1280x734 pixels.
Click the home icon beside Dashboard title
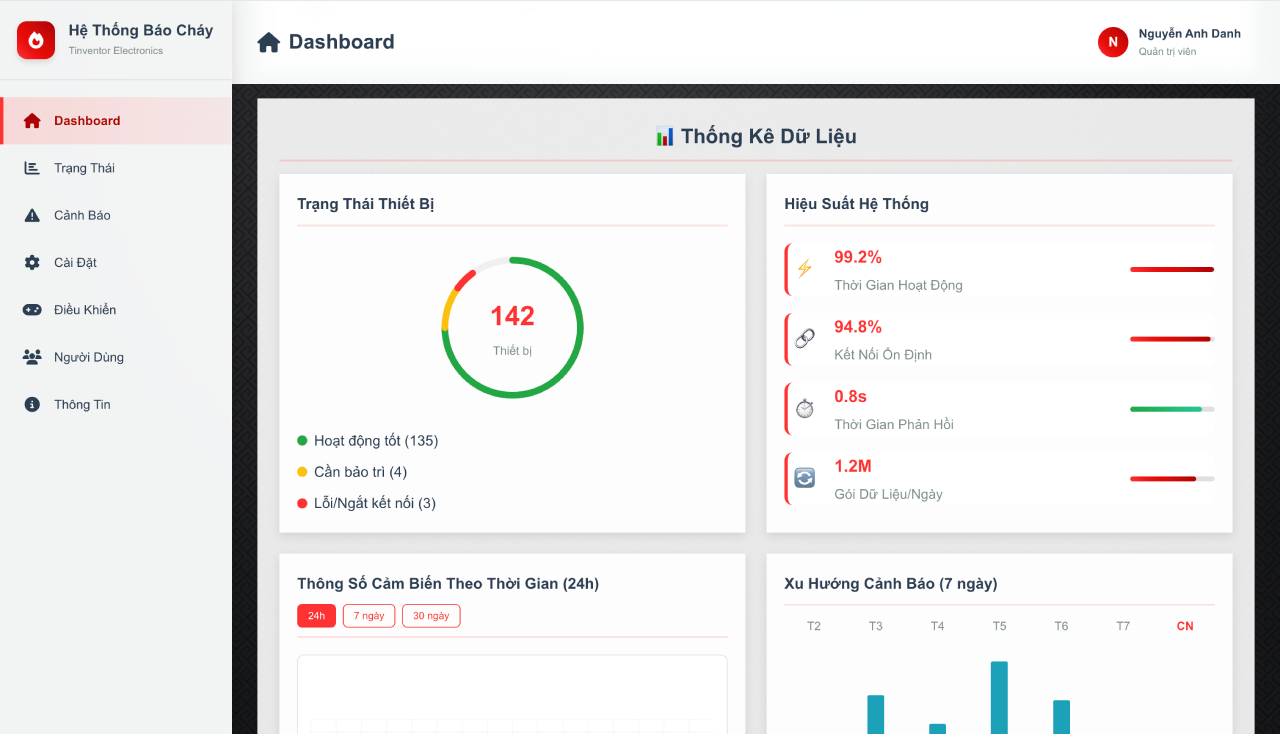[x=268, y=42]
